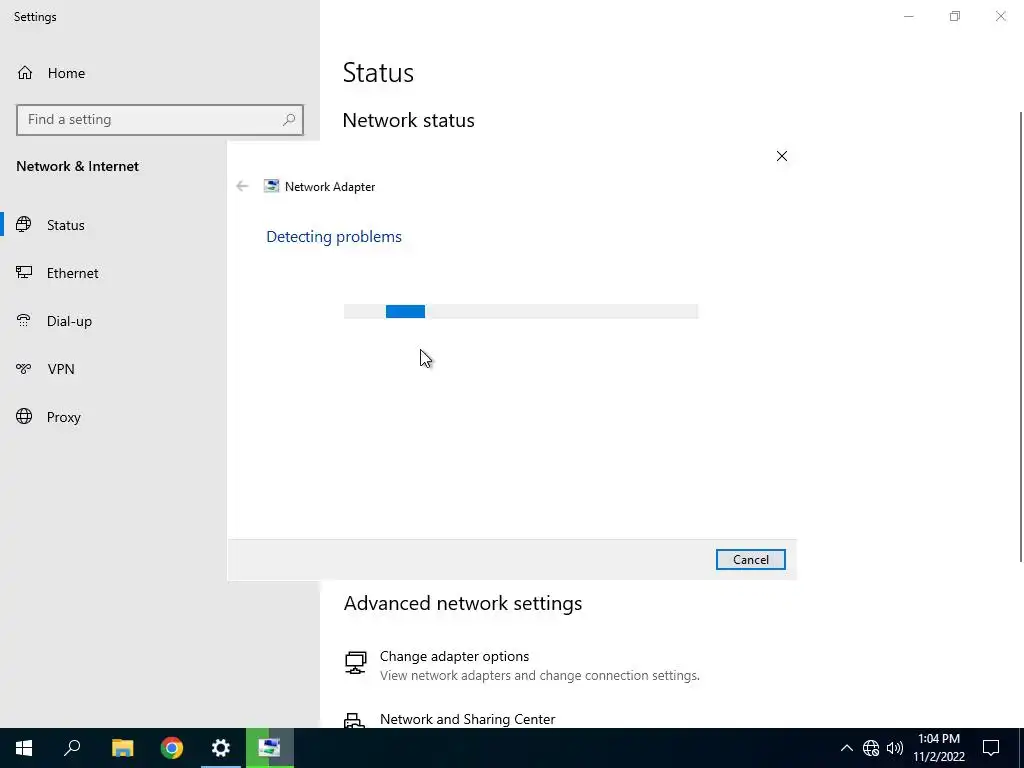The width and height of the screenshot is (1024, 768).
Task: Click the Home house icon
Action: pos(25,72)
